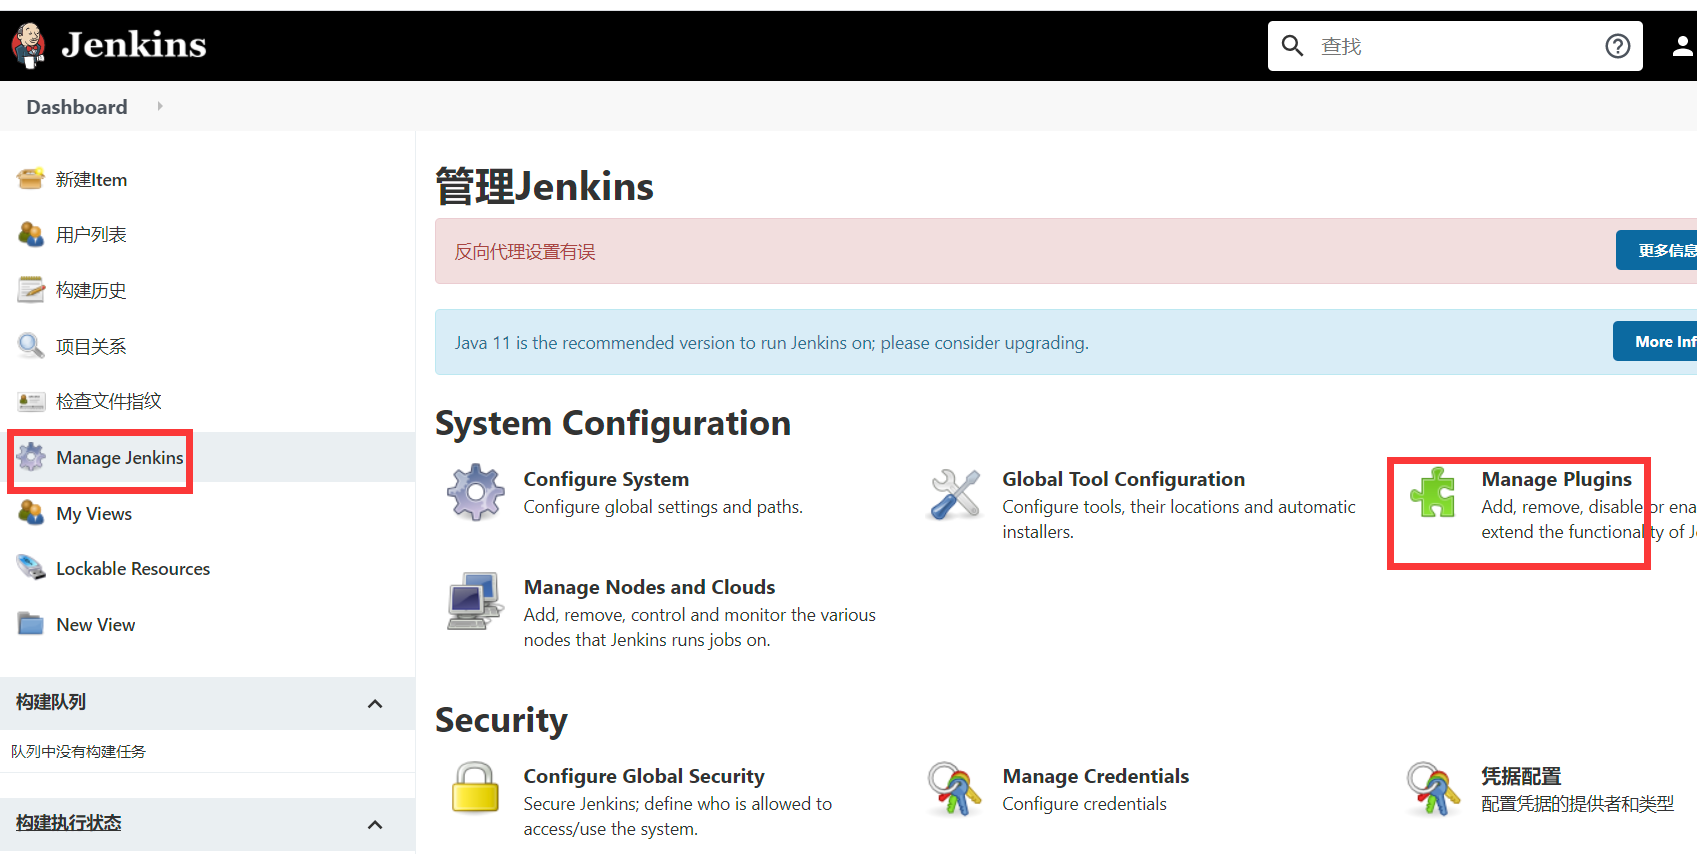Click the Manage Credentials keys icon
Viewport: 1697px width, 854px height.
[x=955, y=789]
